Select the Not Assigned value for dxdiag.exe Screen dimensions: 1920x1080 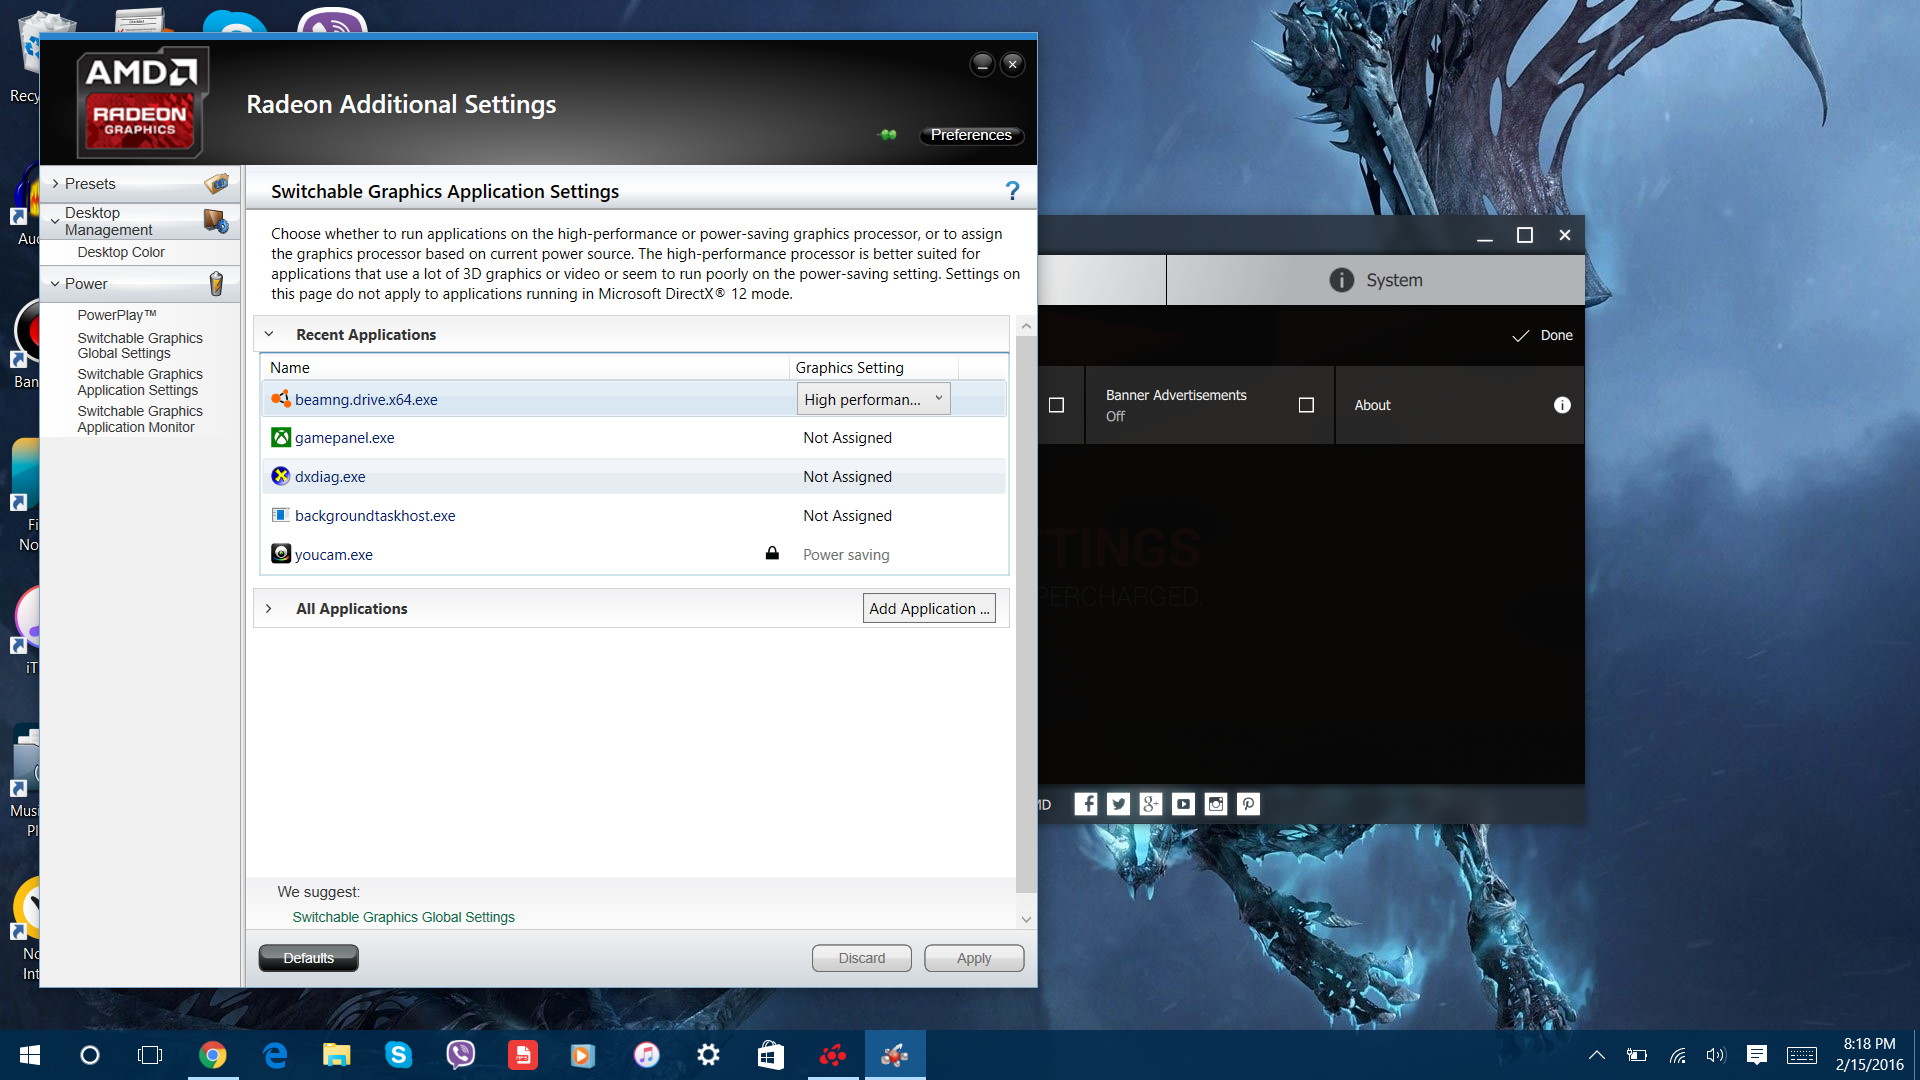(x=847, y=477)
